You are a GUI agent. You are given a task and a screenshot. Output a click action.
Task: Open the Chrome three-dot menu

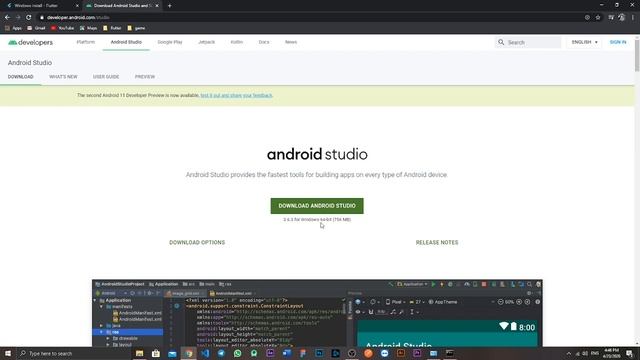pos(633,18)
